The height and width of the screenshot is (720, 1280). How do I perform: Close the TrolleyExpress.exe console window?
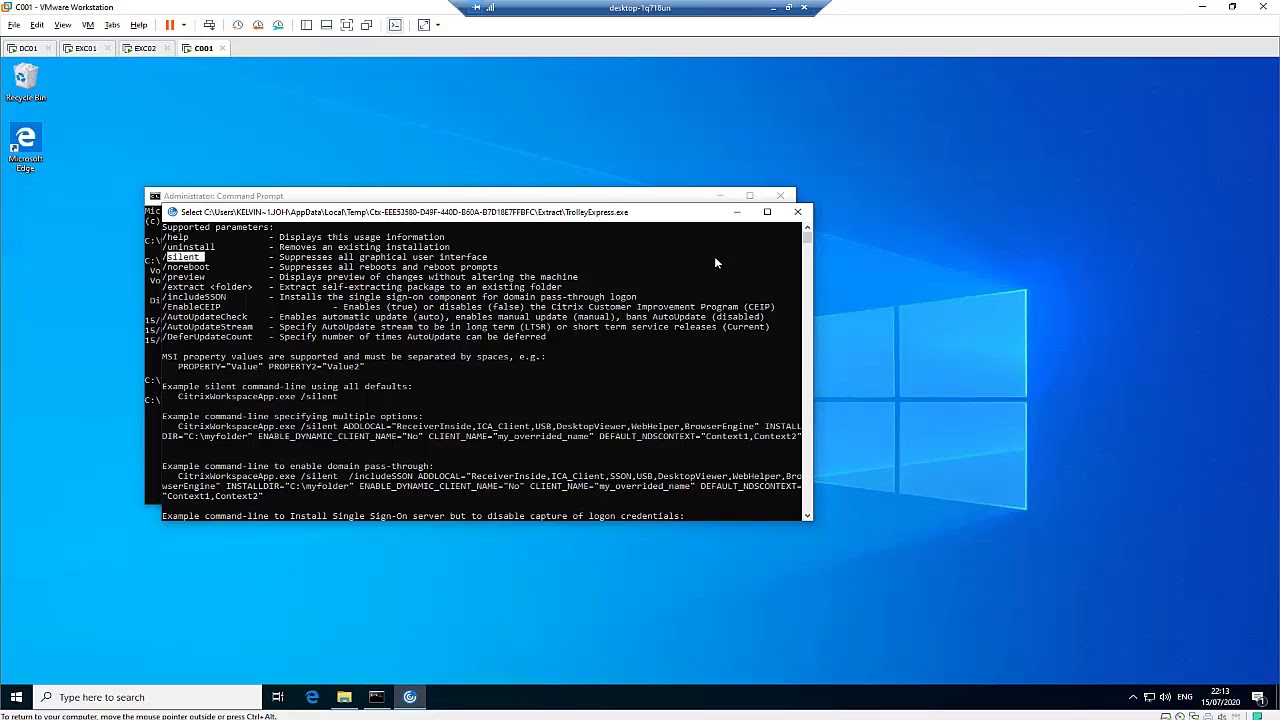(798, 212)
